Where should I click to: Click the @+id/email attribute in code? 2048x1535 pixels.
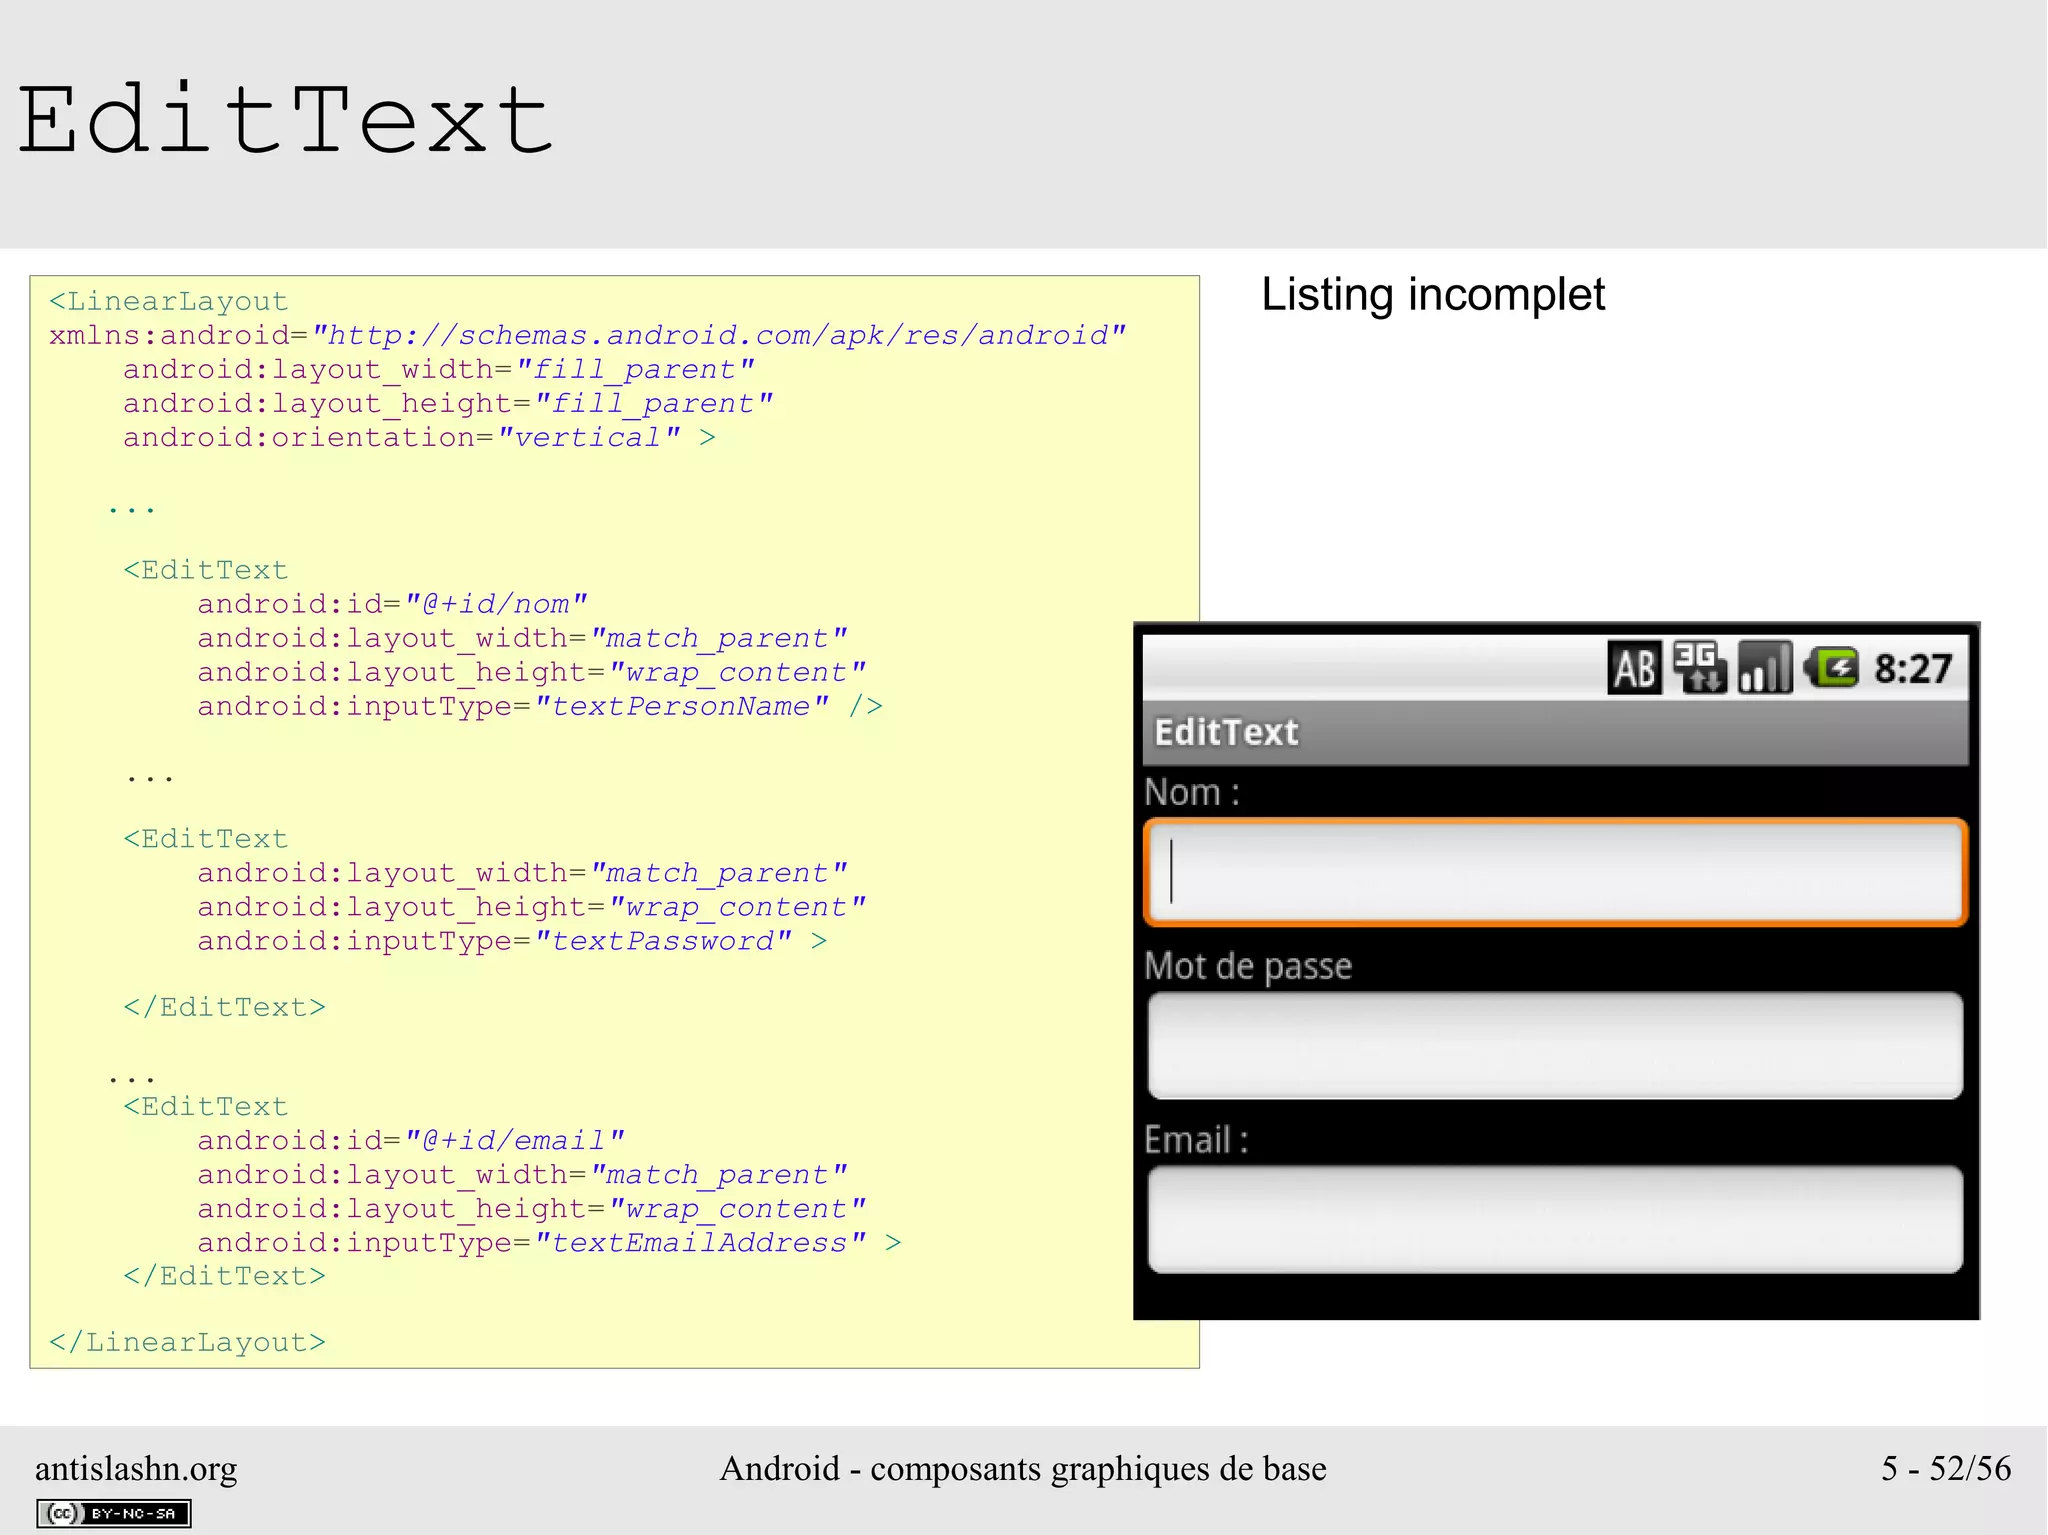coord(514,1141)
